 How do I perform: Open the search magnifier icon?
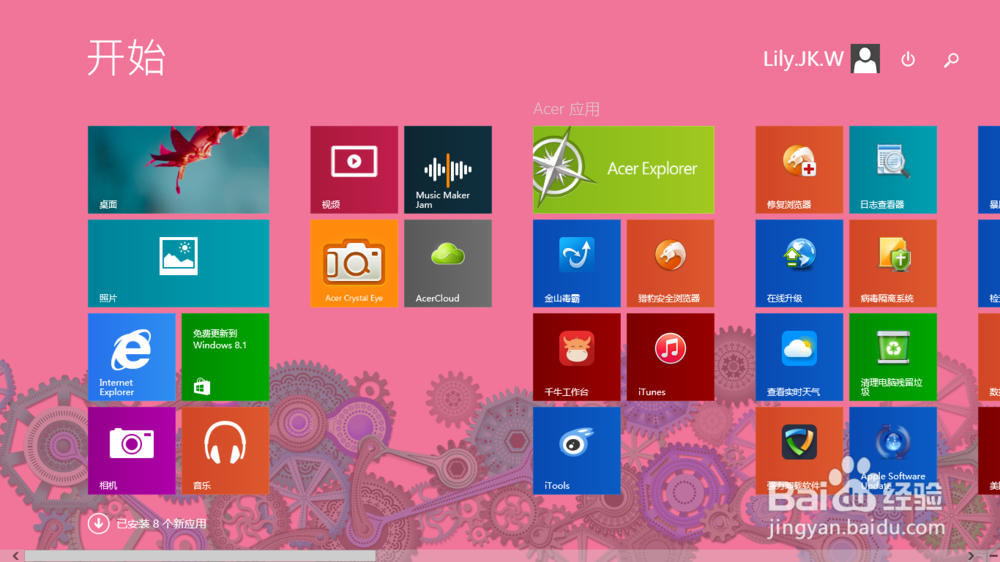tap(951, 60)
